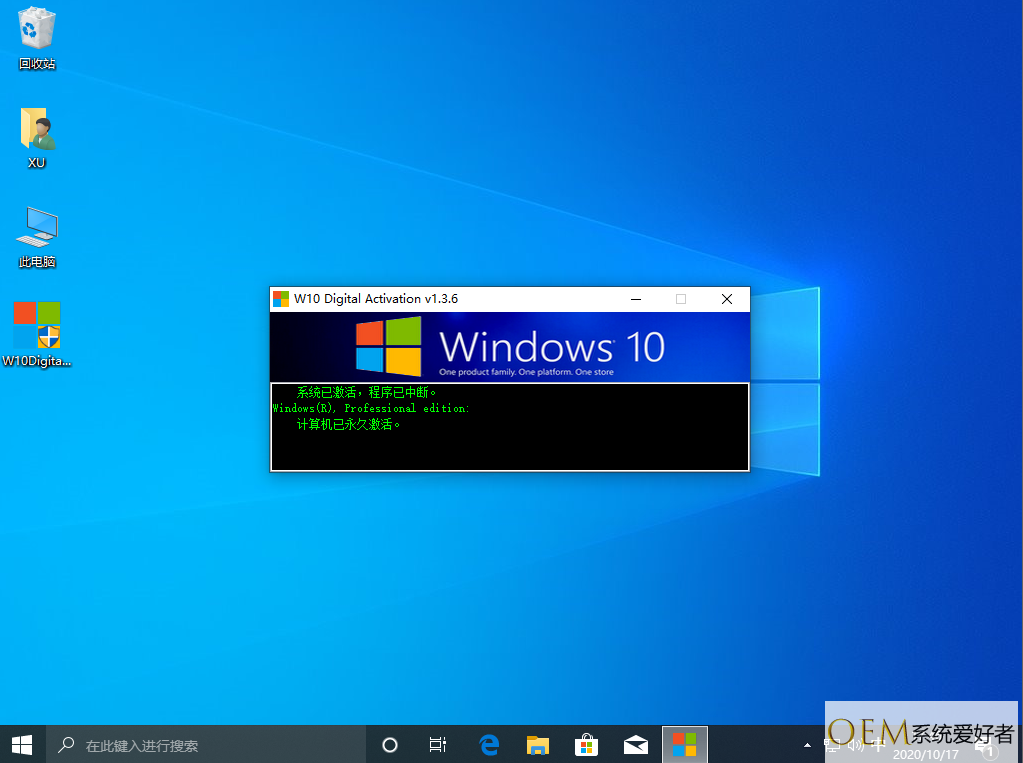This screenshot has width=1023, height=763.
Task: Open Microsoft Store from the taskbar
Action: [586, 745]
